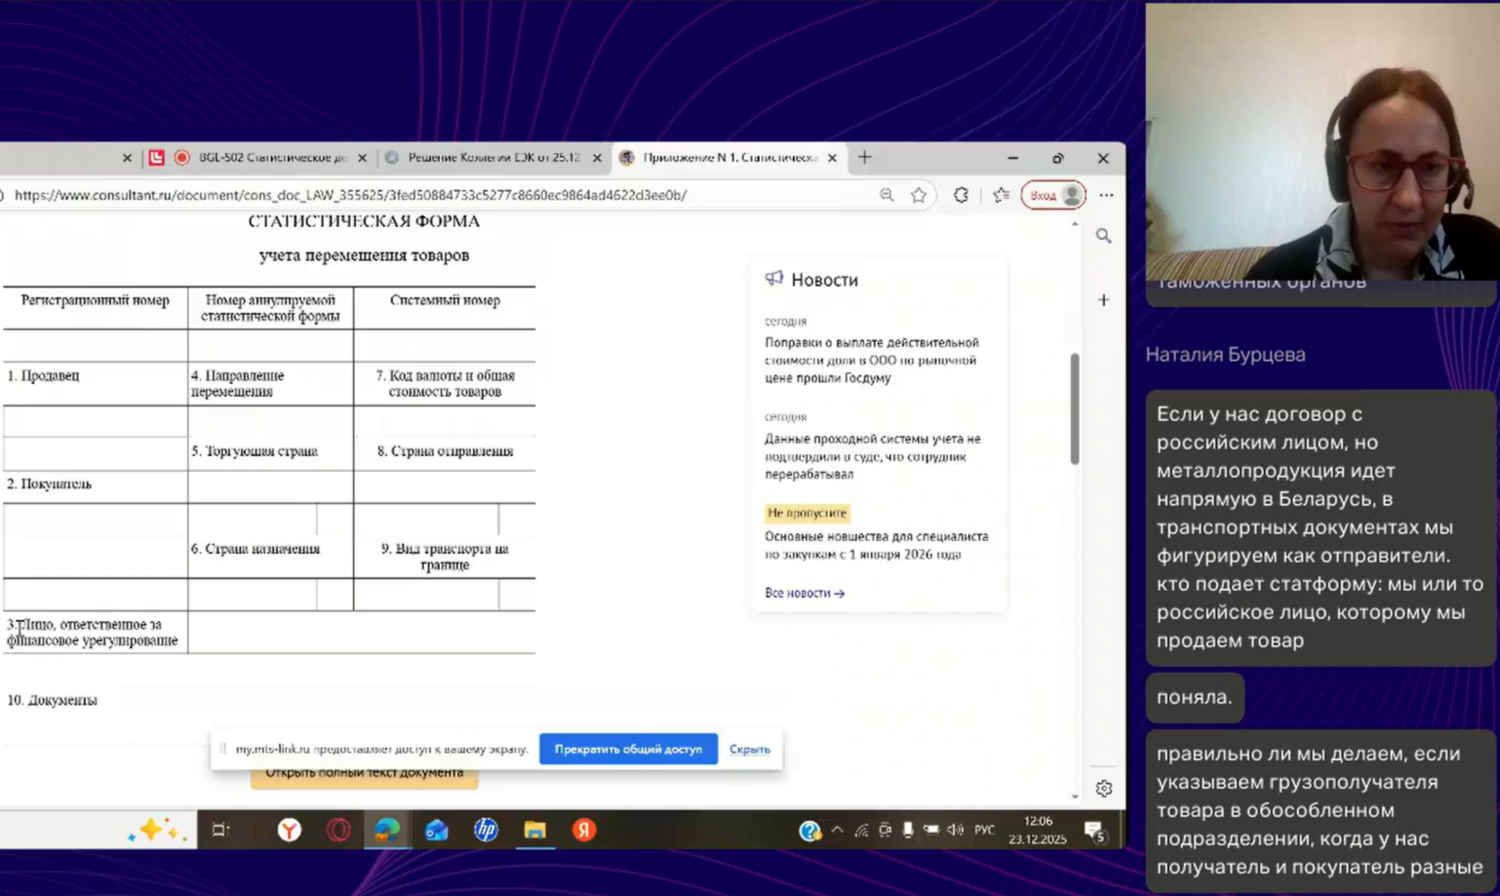
Task: Click Скрыть on the sharing bar
Action: pyautogui.click(x=749, y=749)
